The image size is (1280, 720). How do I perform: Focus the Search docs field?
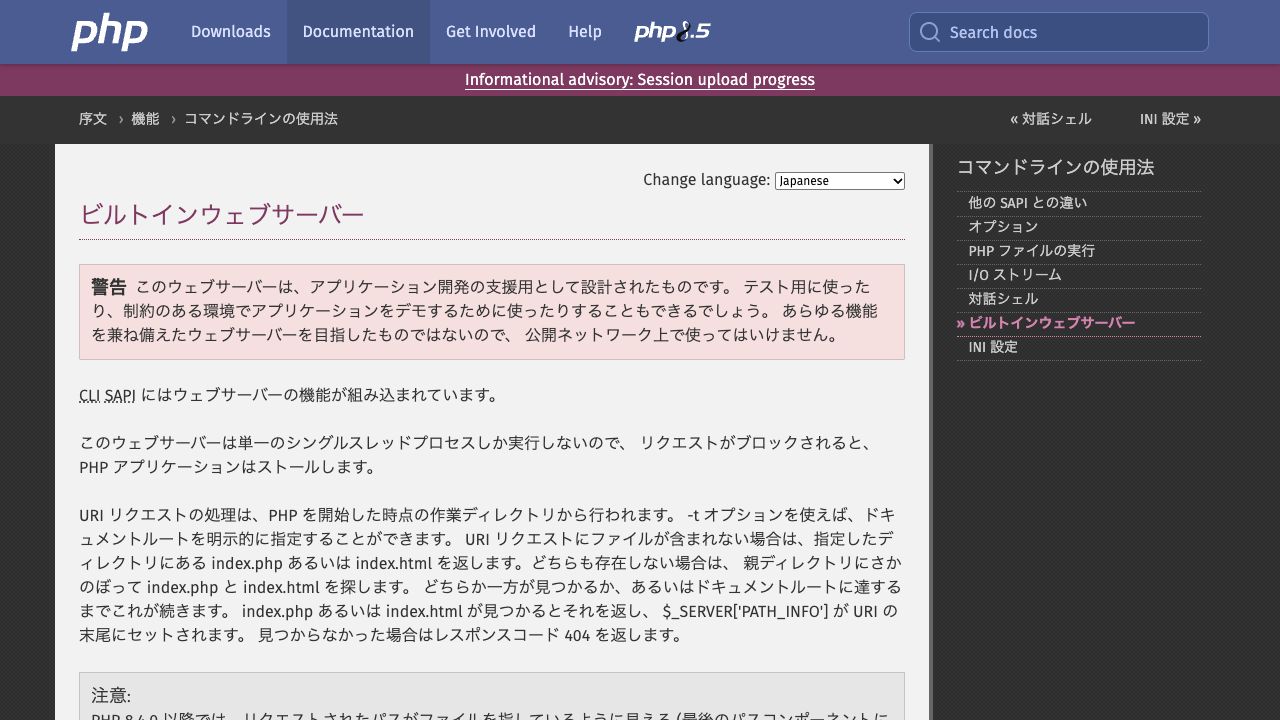click(x=1059, y=32)
